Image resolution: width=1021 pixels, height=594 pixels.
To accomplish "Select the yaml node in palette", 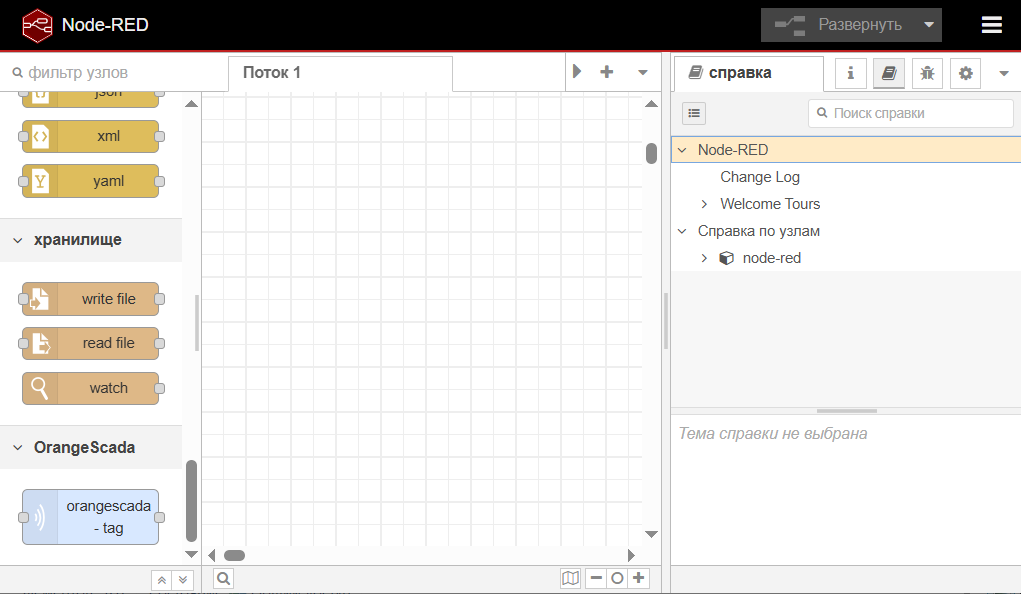I will 91,181.
